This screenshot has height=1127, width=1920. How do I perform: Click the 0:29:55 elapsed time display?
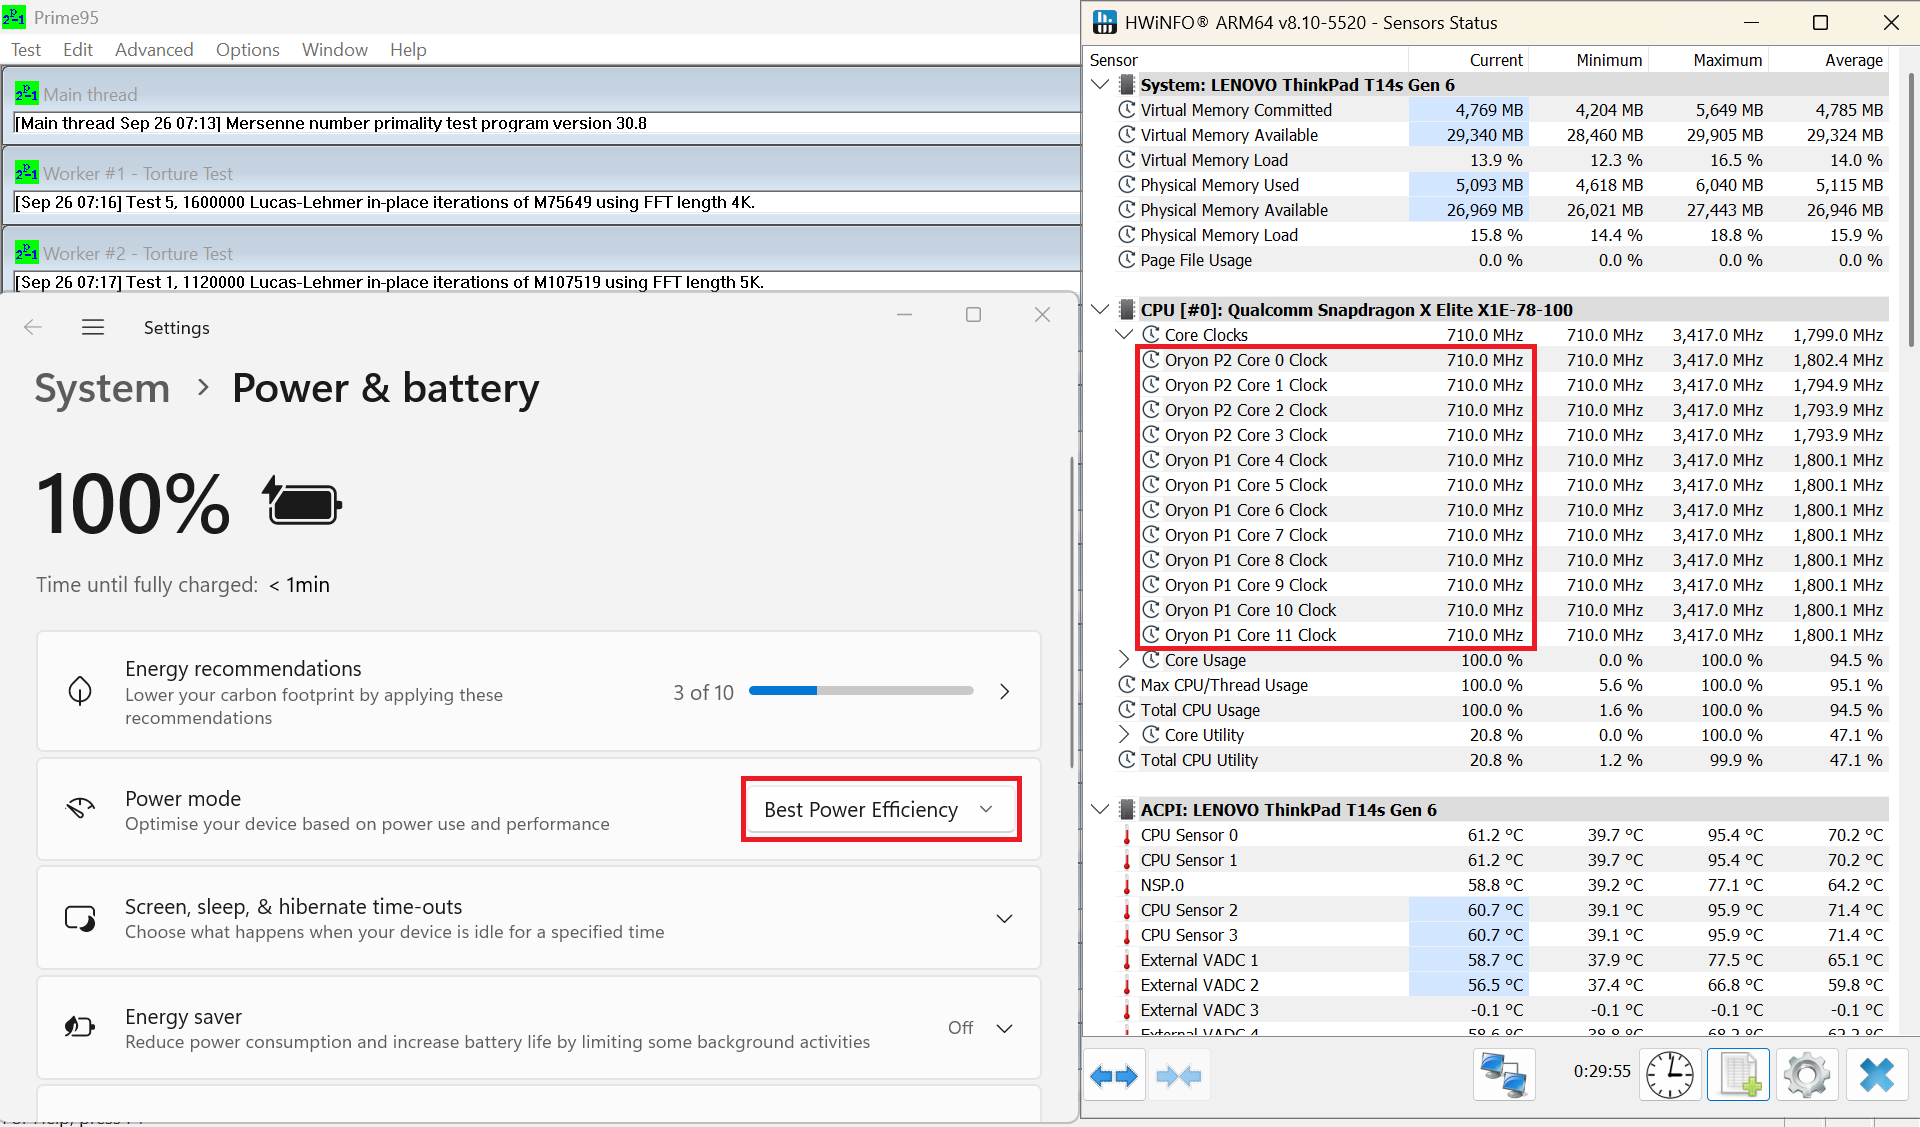point(1601,1071)
